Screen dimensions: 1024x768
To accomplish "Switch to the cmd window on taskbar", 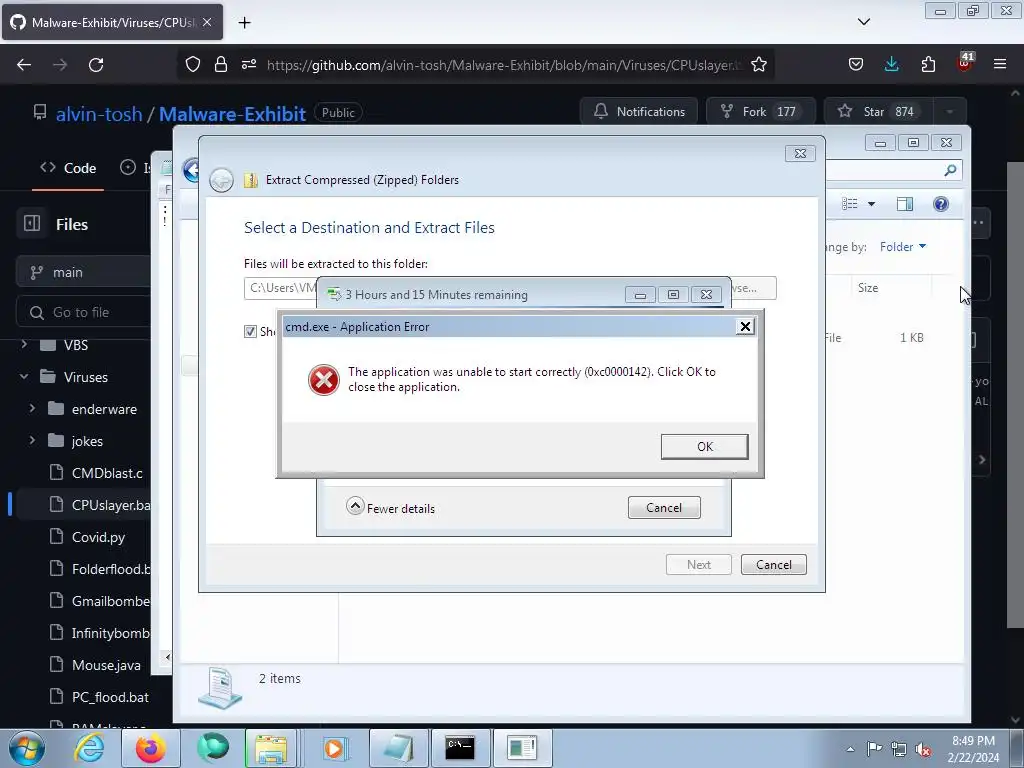I will click(460, 748).
